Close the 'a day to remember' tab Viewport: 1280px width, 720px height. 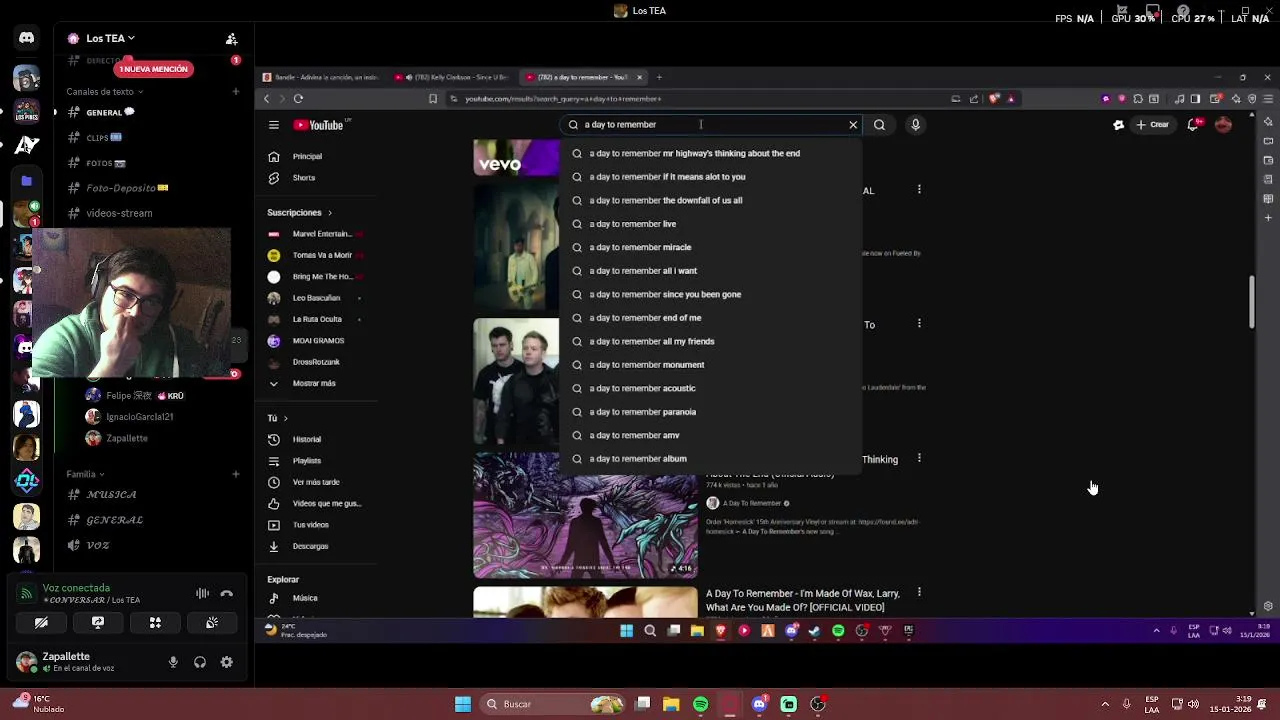639,77
